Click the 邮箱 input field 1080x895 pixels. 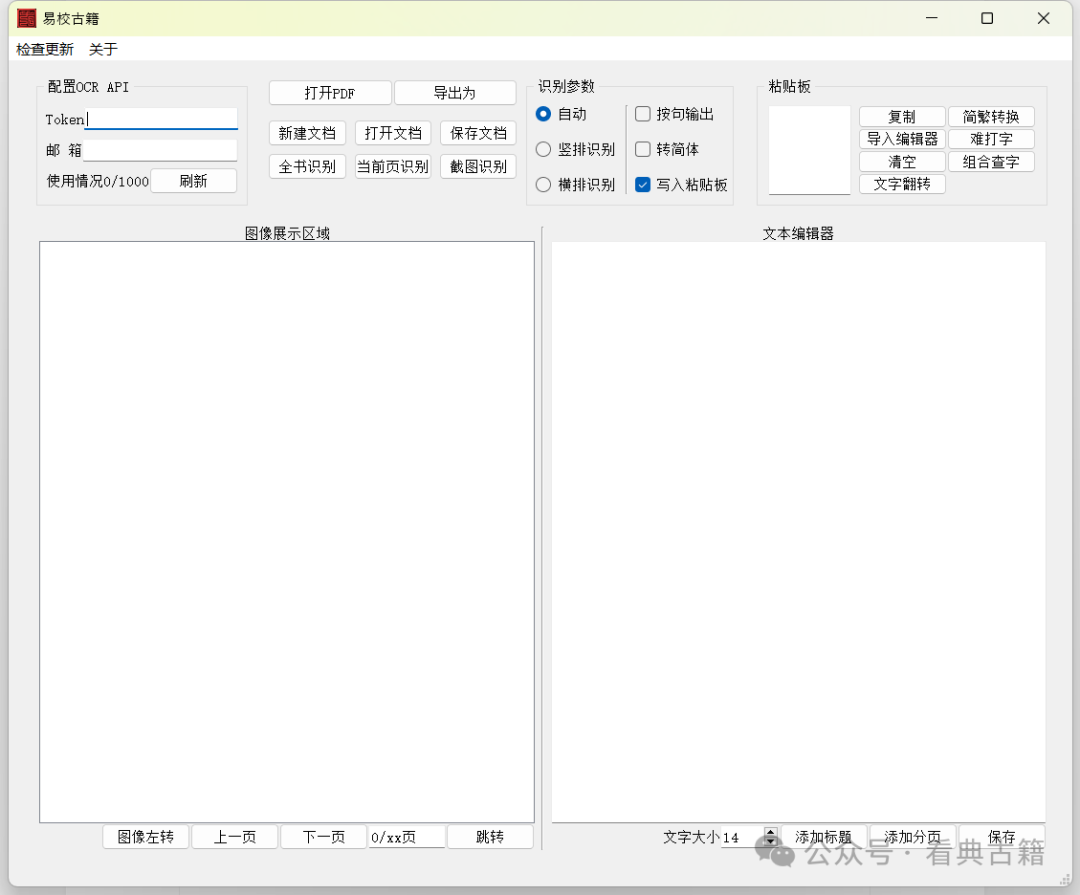160,150
